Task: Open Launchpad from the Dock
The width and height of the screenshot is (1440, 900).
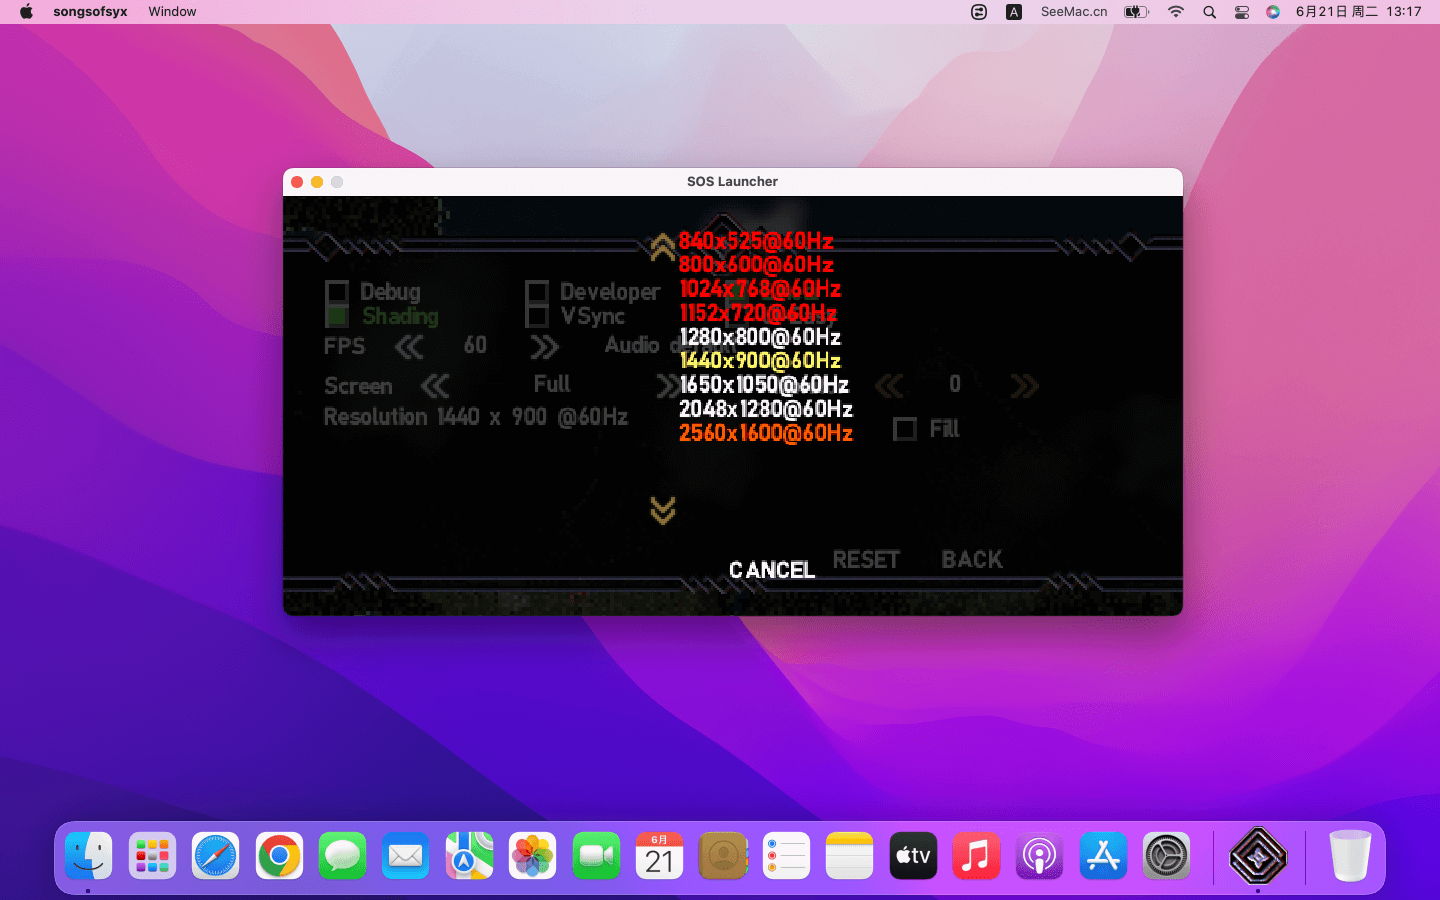Action: point(152,856)
